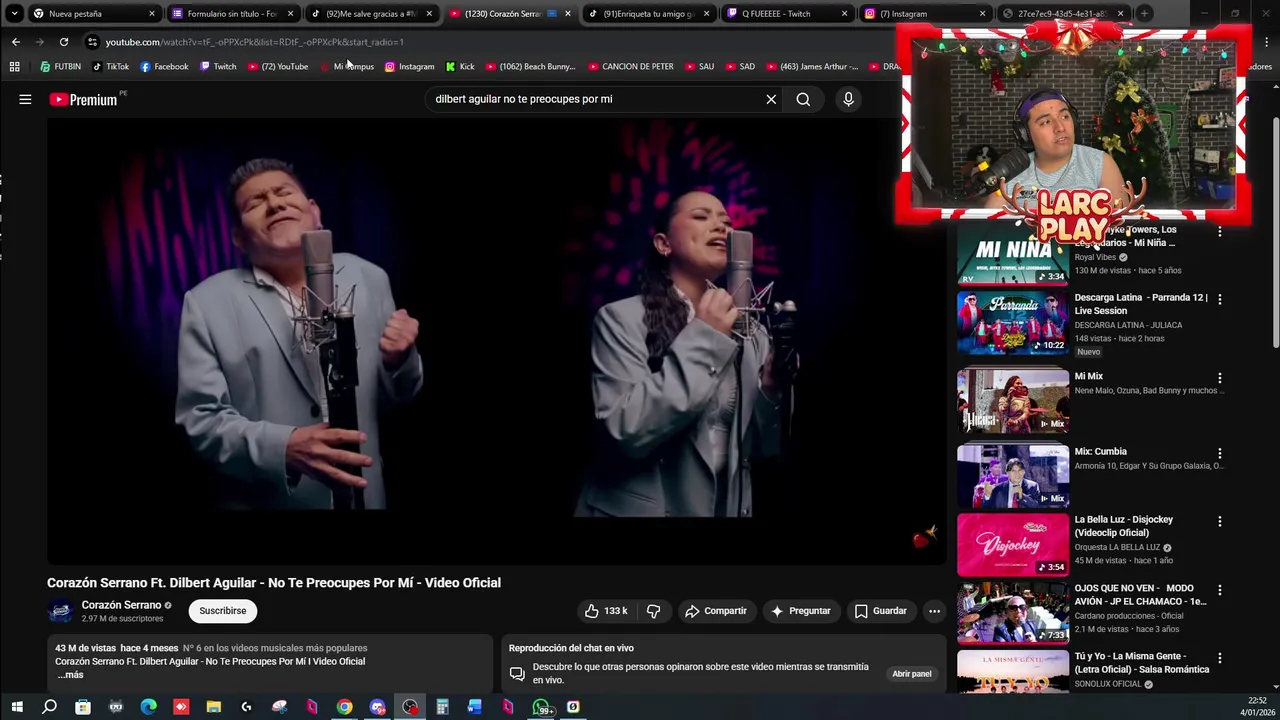Switch to Formulario sin título tab
This screenshot has height=720, width=1280.
point(232,14)
